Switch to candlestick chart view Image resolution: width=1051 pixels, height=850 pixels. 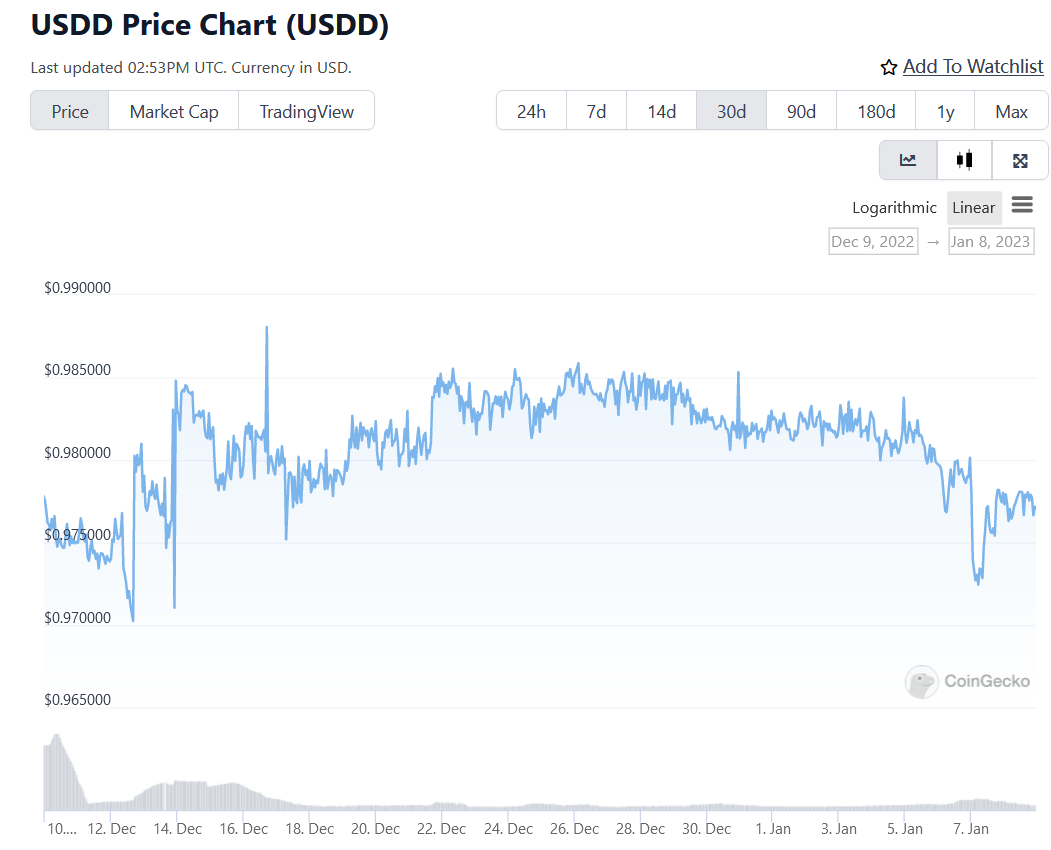pyautogui.click(x=964, y=160)
